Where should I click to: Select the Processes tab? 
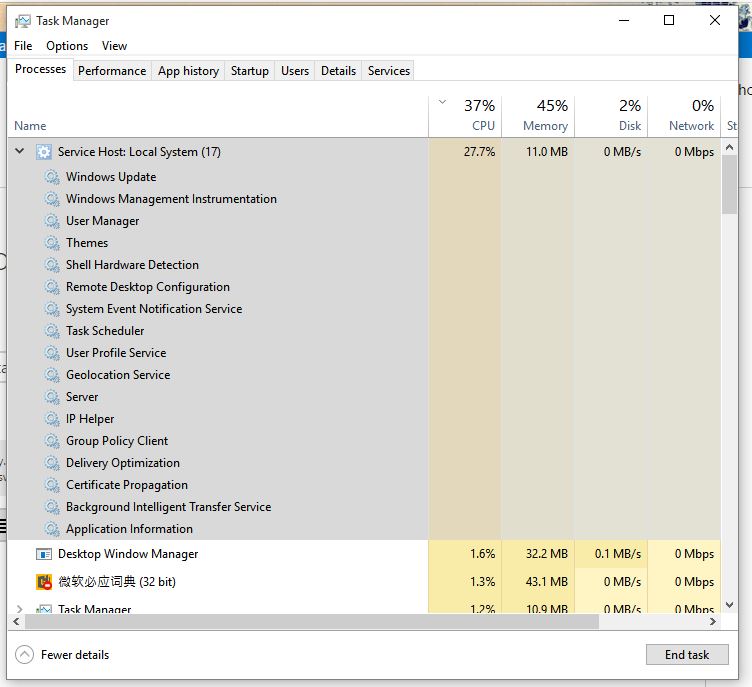click(40, 70)
